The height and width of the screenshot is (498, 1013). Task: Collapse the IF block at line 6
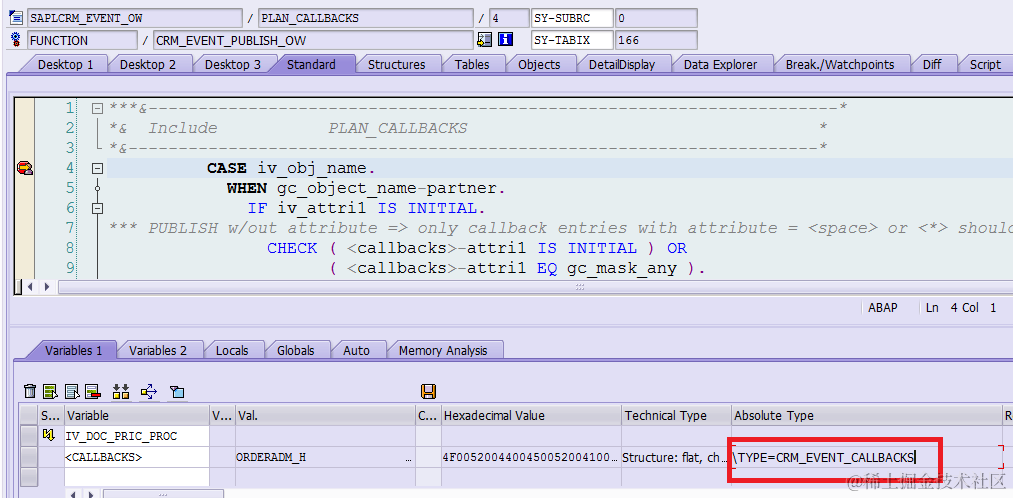coord(97,209)
